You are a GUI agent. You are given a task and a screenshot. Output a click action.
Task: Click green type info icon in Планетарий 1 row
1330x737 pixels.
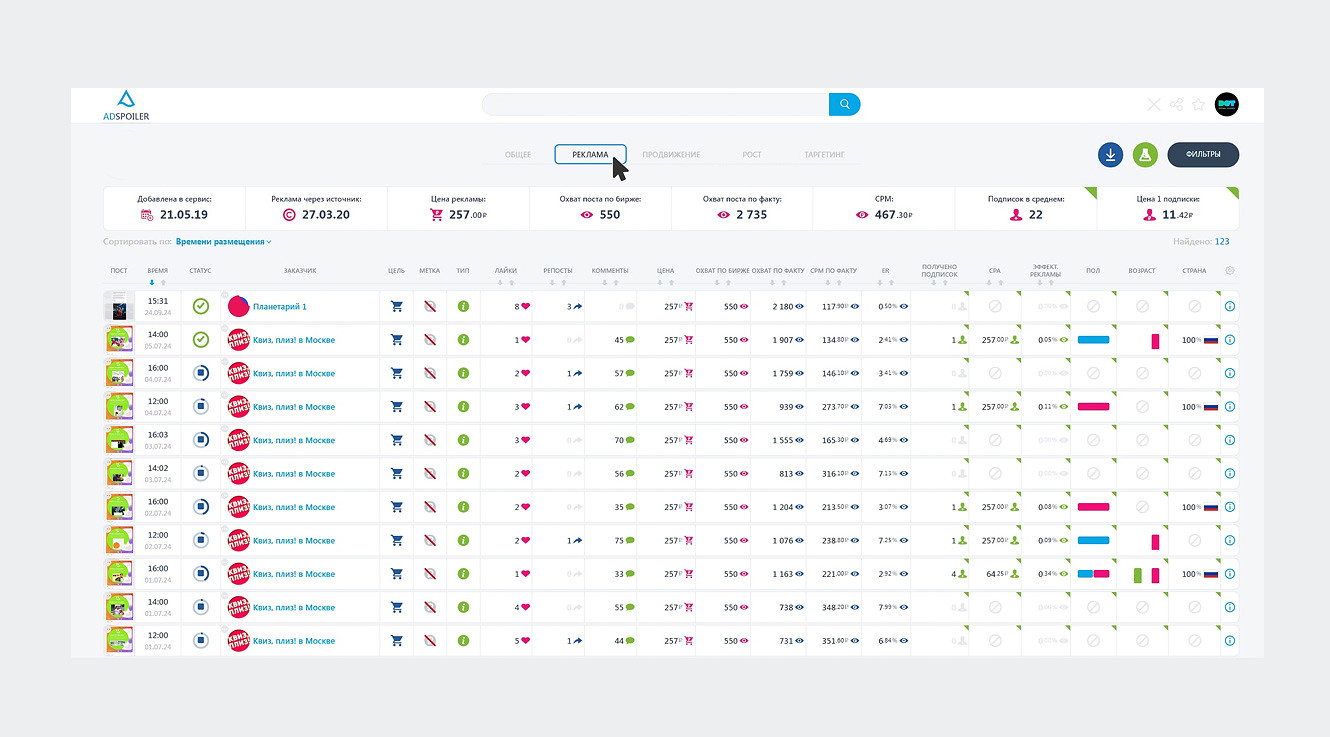tap(463, 306)
